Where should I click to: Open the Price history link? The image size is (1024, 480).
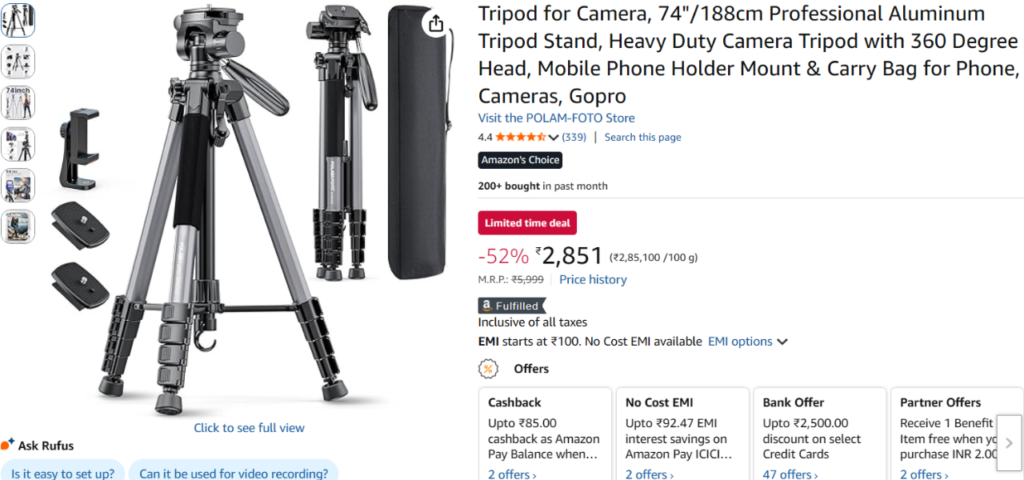pyautogui.click(x=593, y=280)
